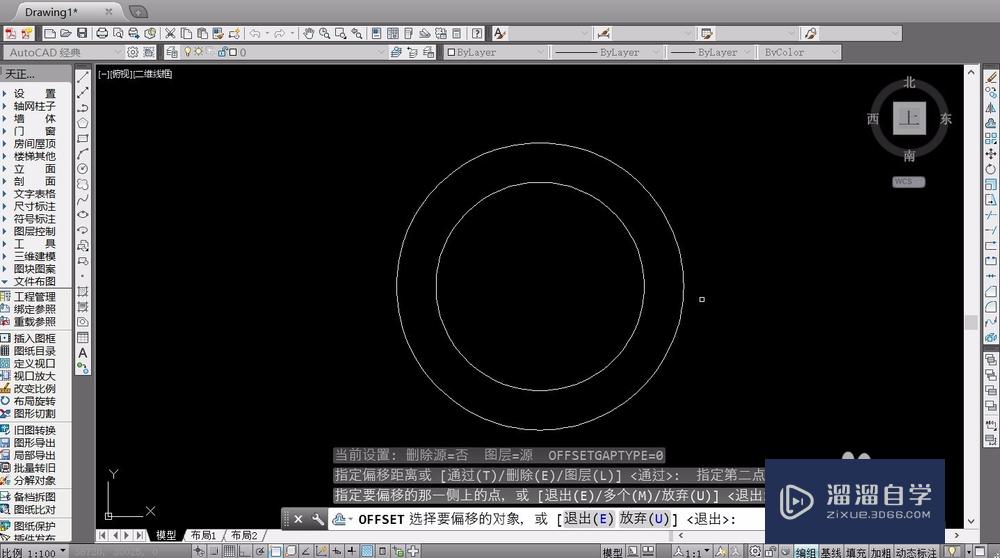
Task: Open the ByLayer linetype dropdown
Action: [607, 52]
